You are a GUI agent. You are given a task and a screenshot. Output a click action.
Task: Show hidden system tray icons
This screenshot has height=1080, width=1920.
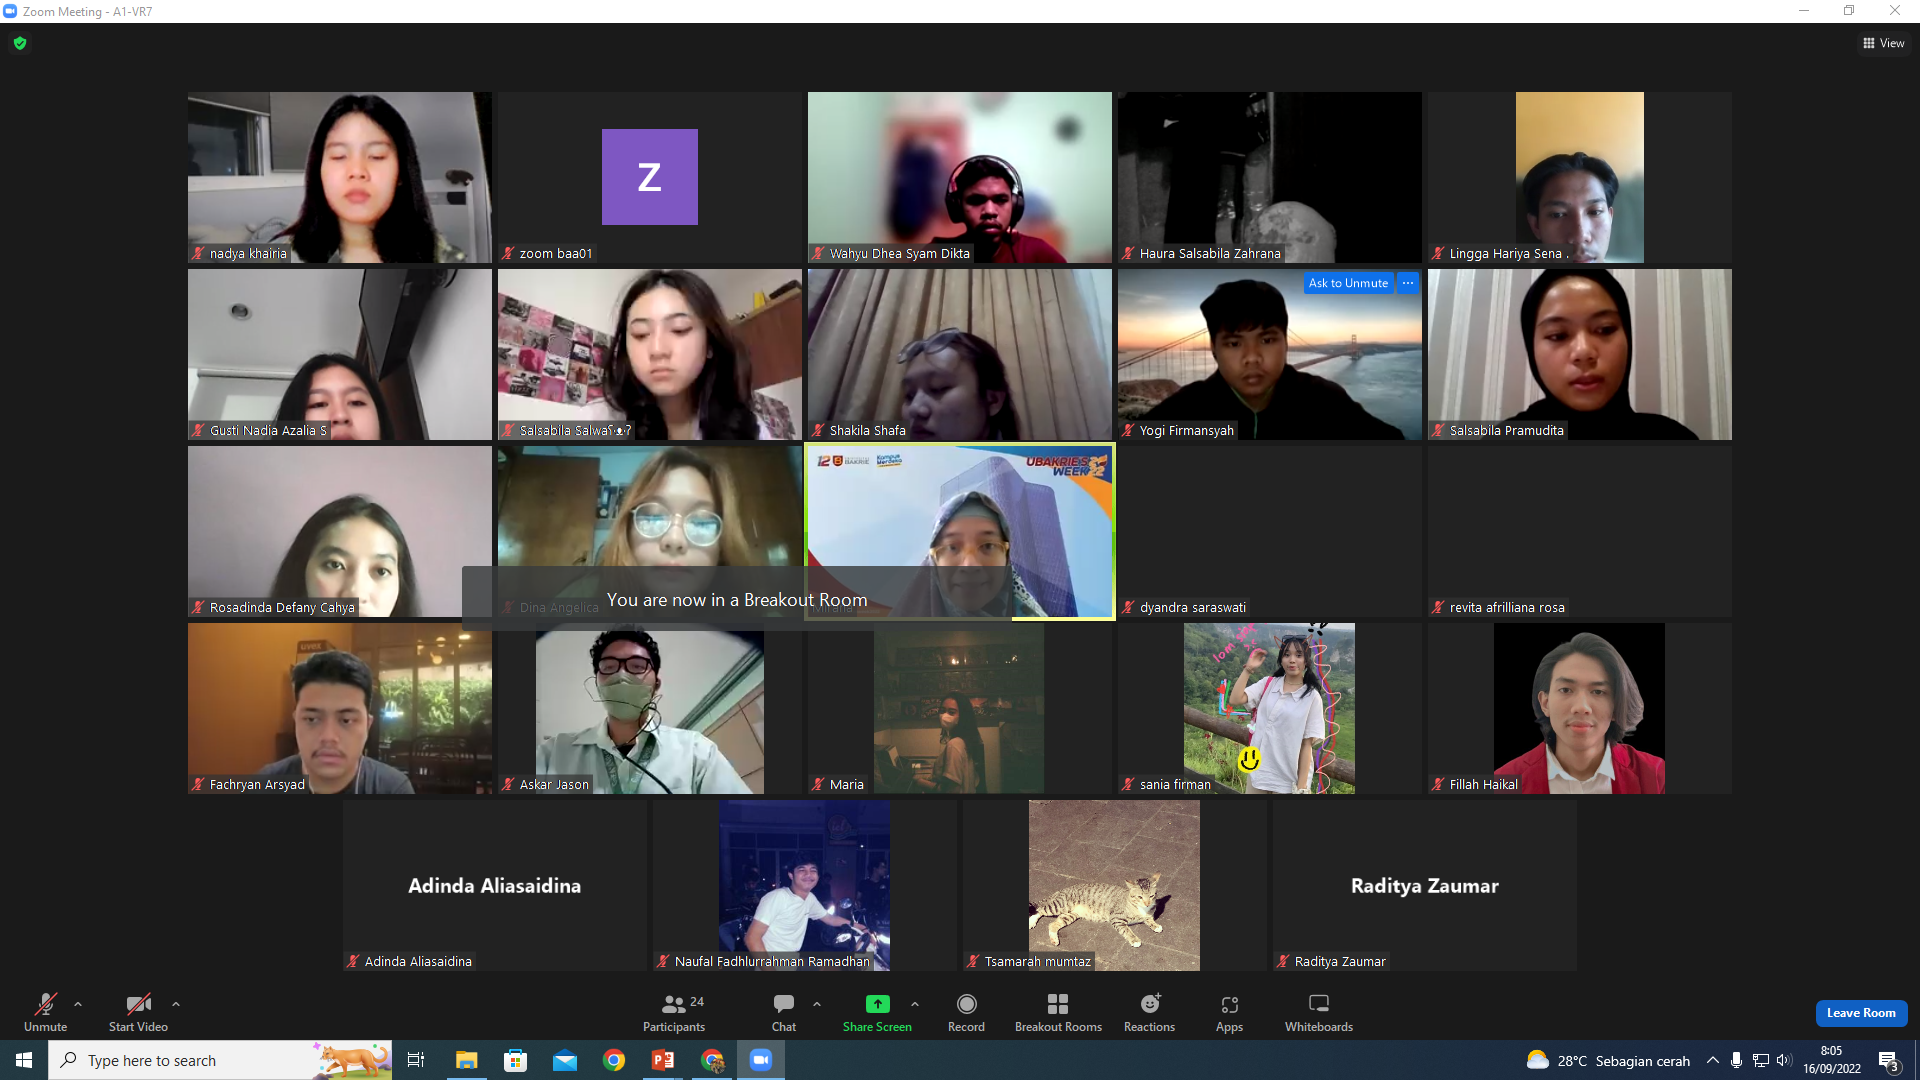click(x=1713, y=1060)
